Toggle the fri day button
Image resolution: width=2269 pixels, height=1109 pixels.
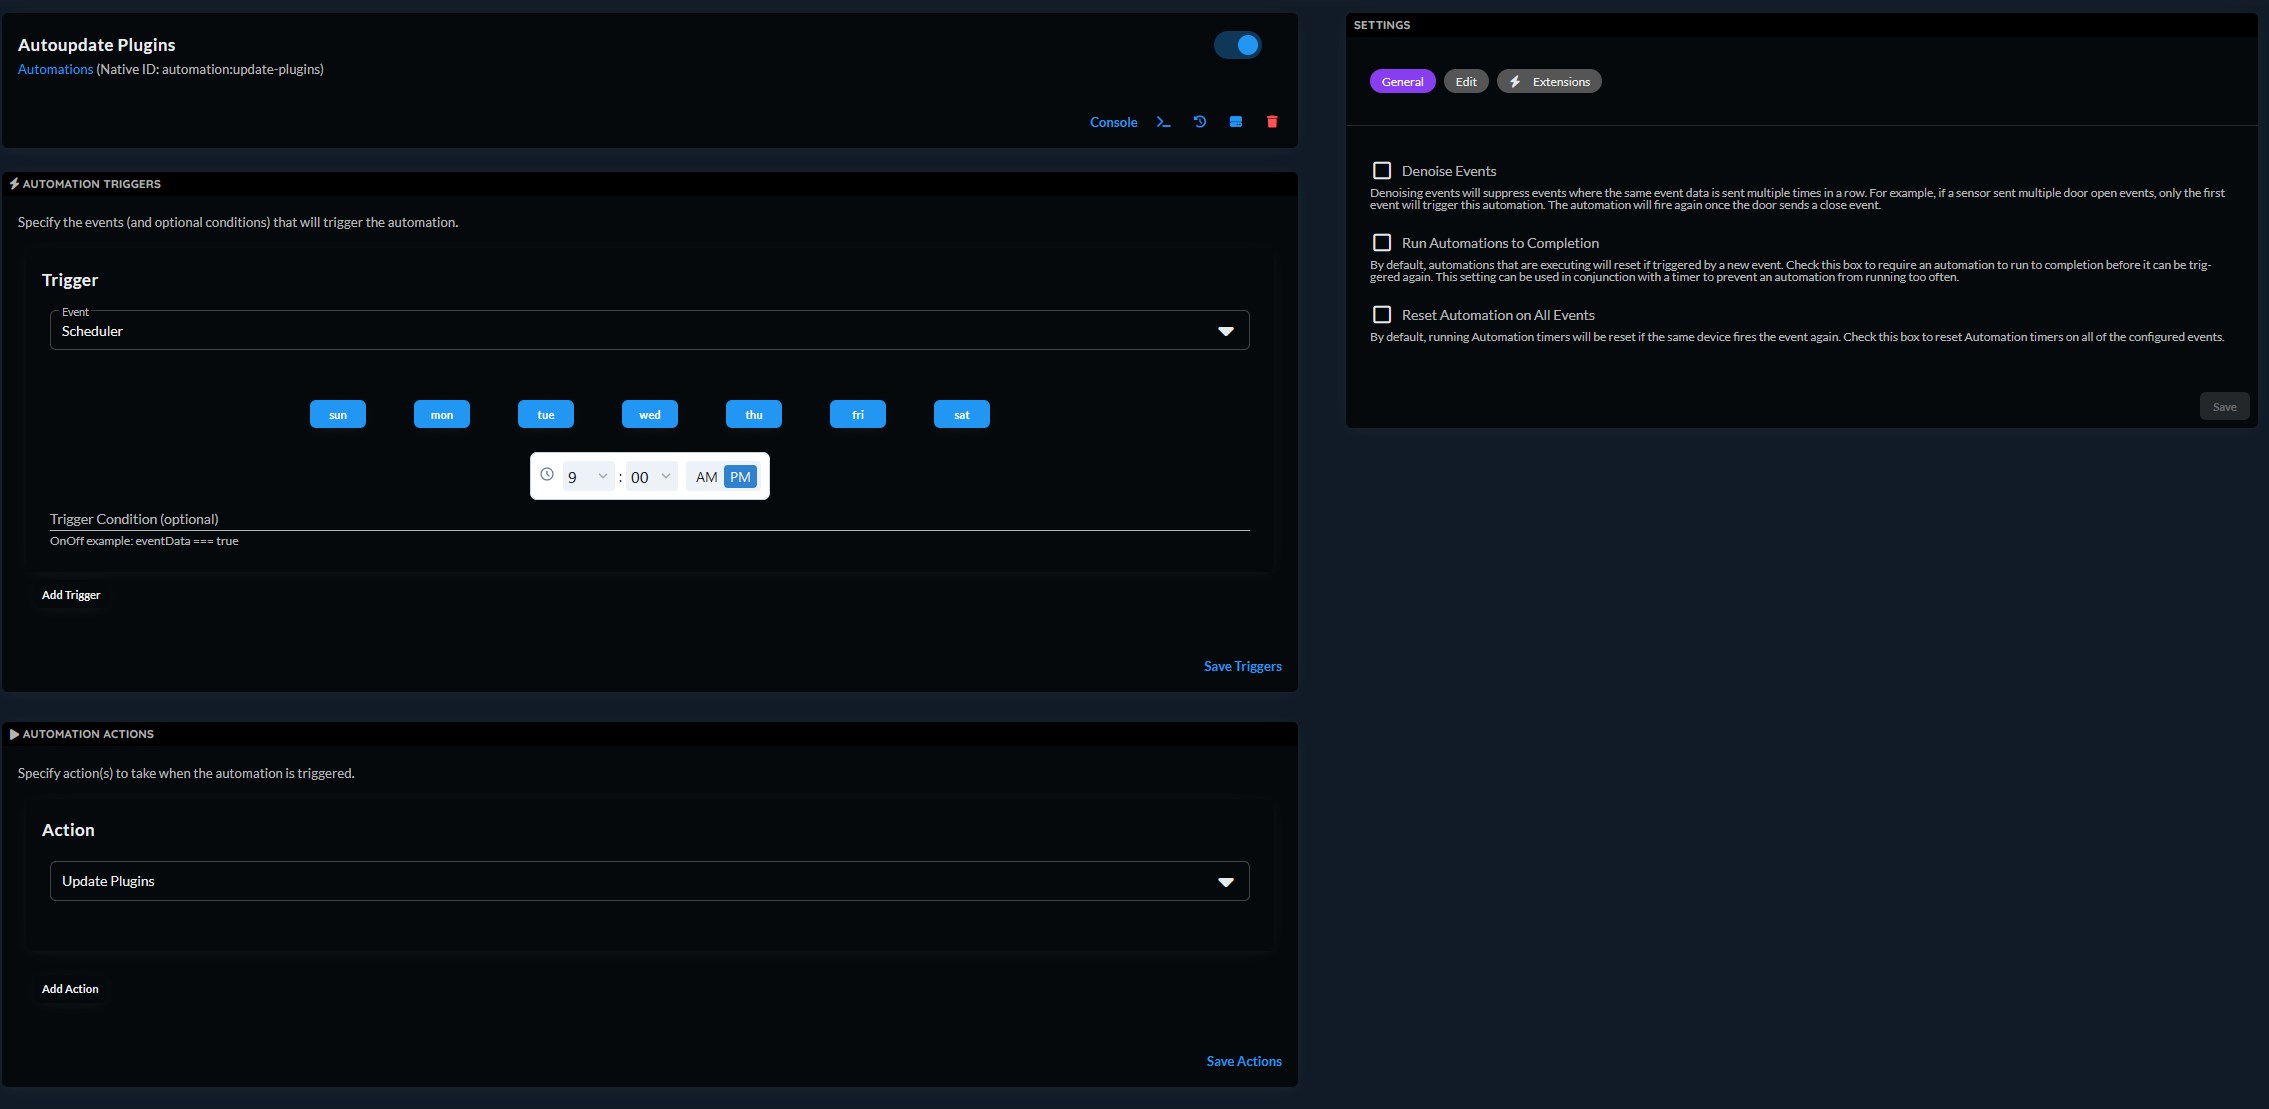coord(858,414)
